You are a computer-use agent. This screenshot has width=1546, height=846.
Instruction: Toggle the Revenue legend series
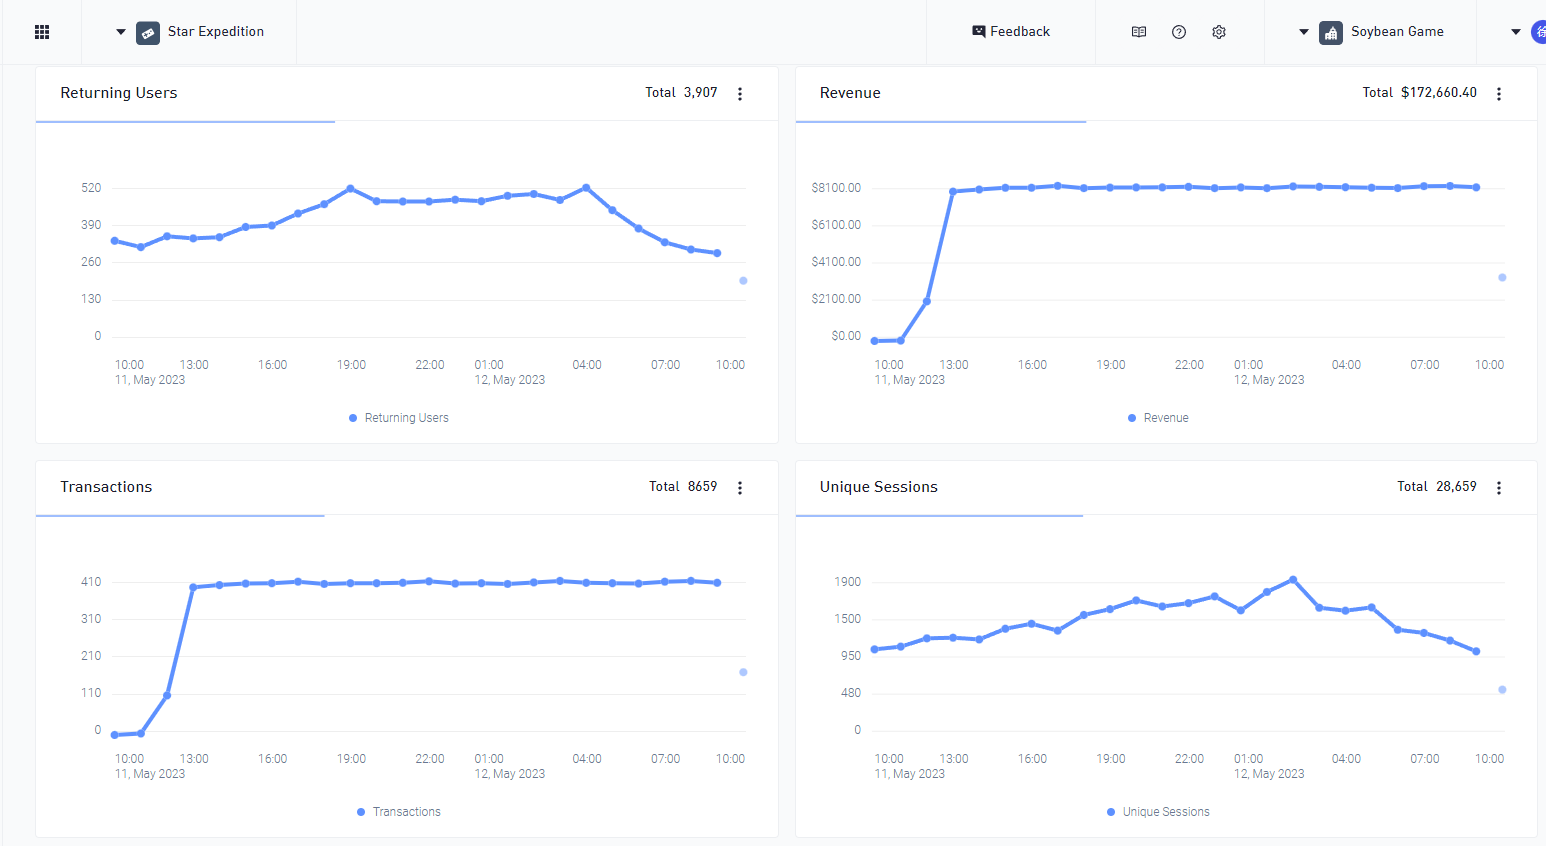coord(1158,418)
